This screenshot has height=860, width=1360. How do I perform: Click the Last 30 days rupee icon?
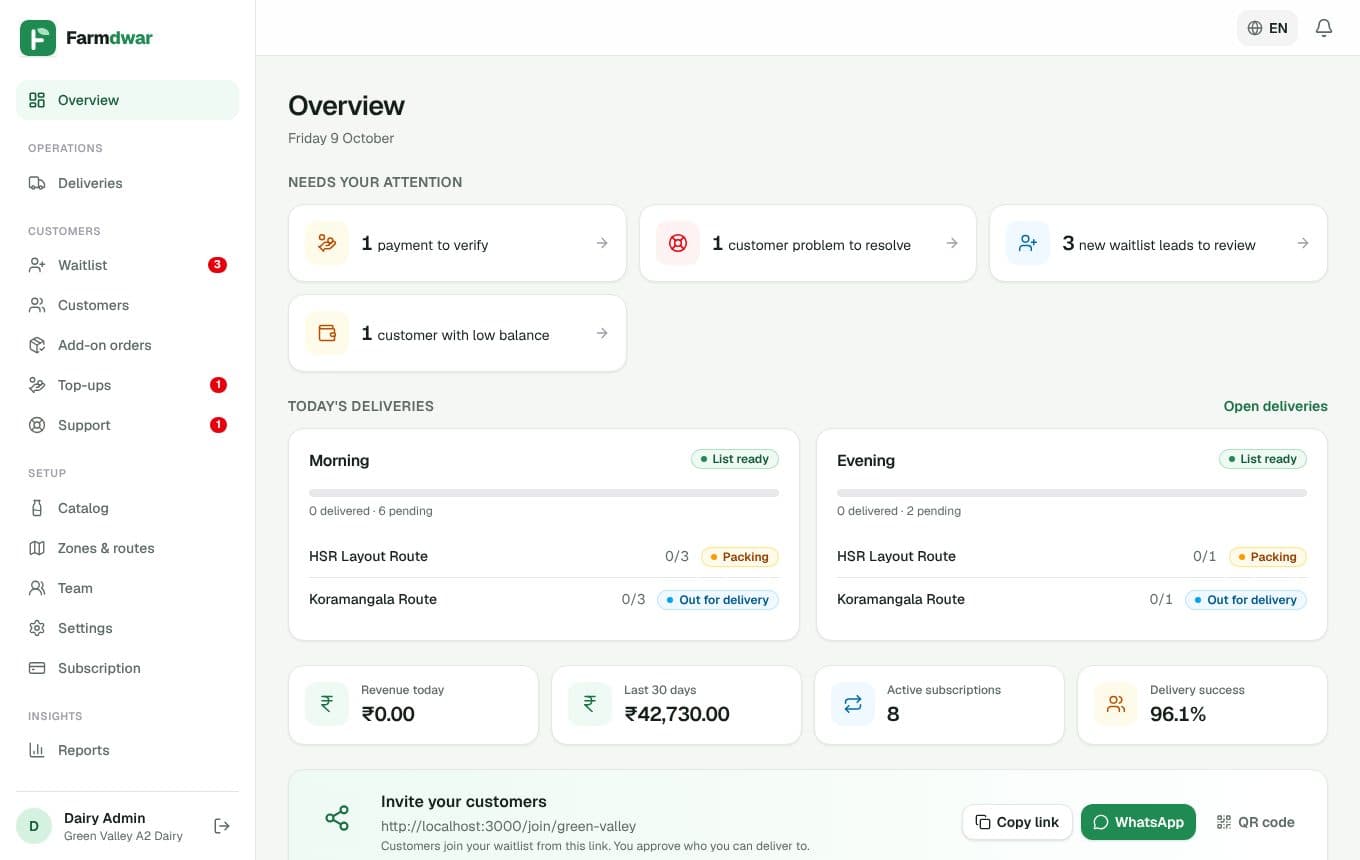coord(590,704)
